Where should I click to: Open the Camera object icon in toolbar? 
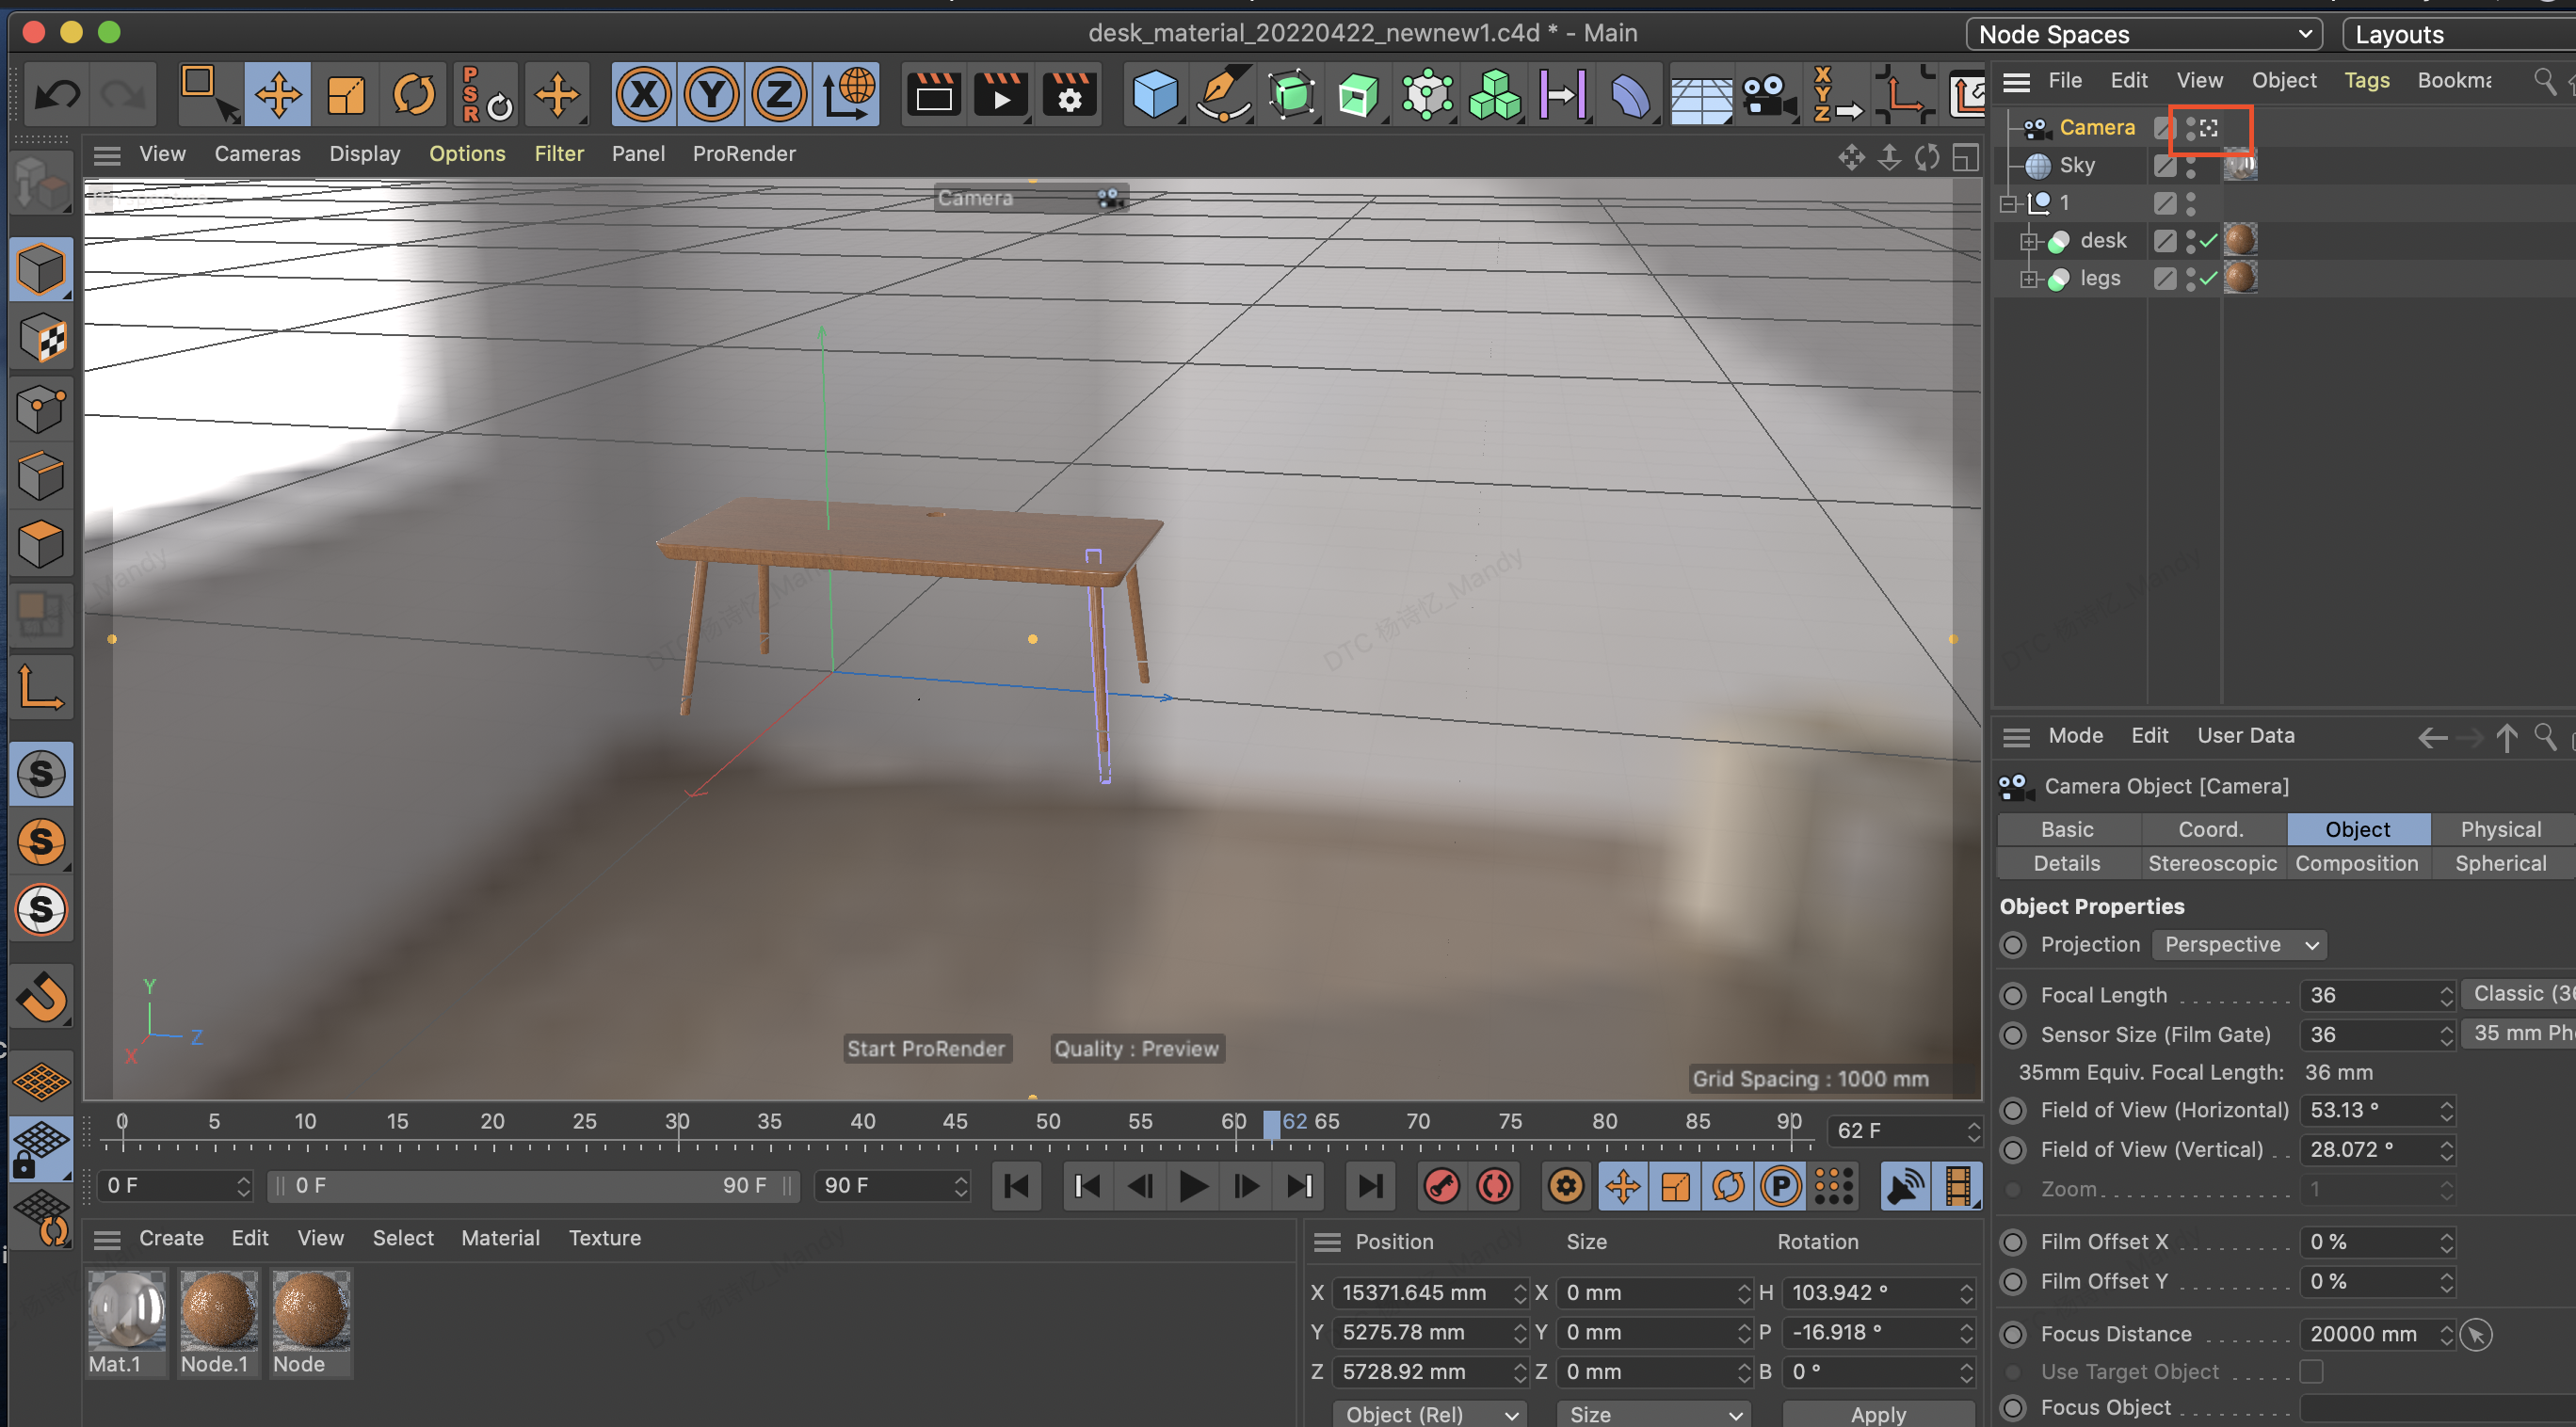tap(1768, 95)
